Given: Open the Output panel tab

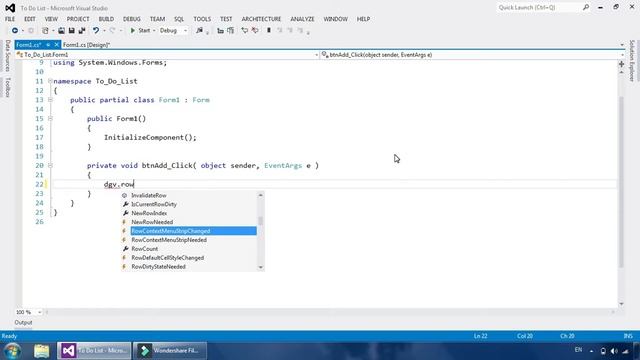Looking at the screenshot, I should (x=23, y=322).
